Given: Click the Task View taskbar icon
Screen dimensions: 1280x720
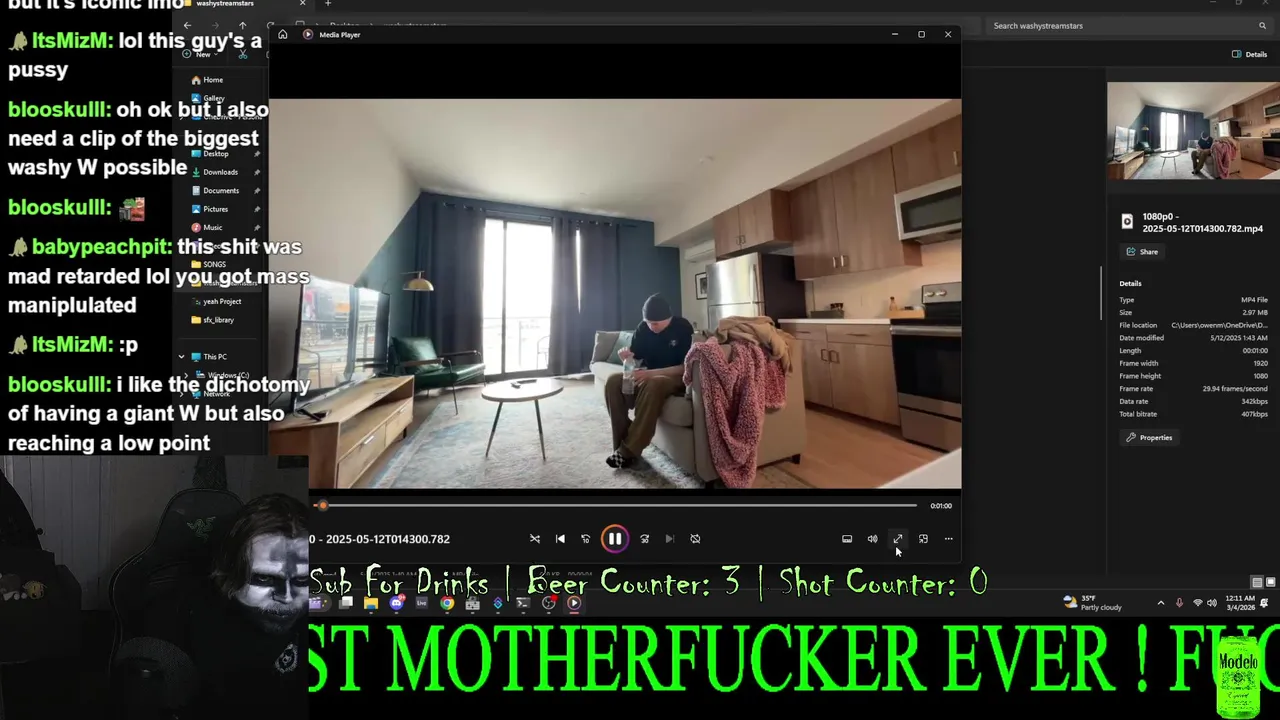Looking at the screenshot, I should (x=346, y=603).
